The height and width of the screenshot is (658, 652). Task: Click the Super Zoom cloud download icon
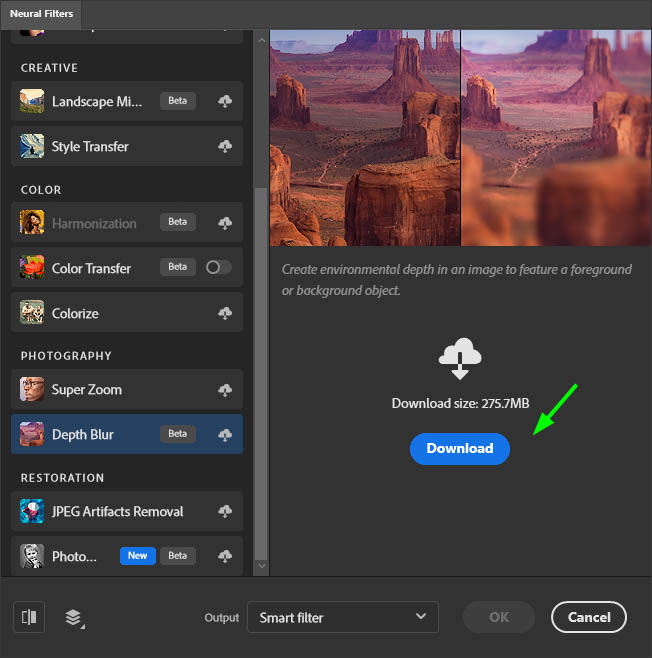point(225,390)
